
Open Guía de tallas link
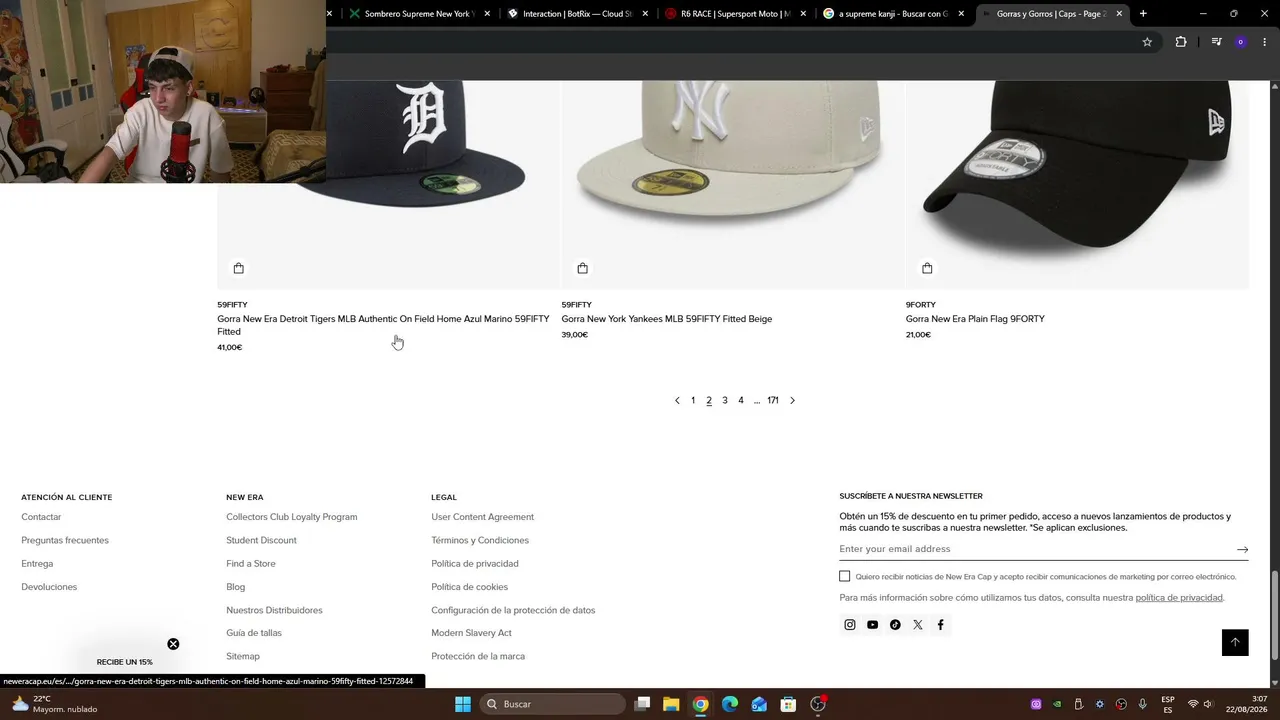point(254,633)
